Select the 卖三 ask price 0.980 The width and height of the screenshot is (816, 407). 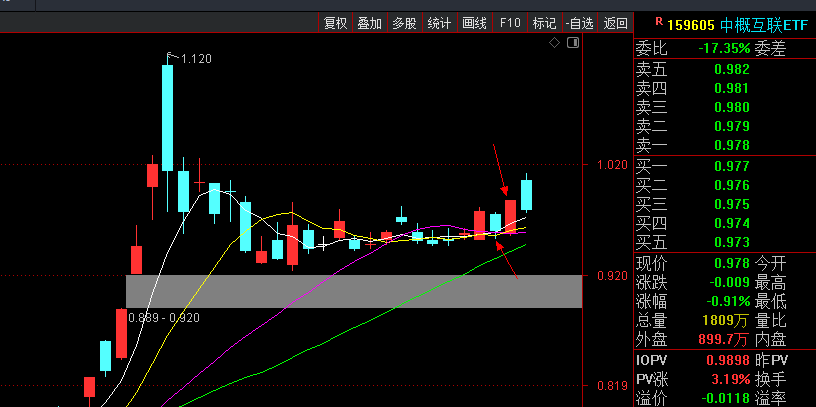tap(732, 107)
